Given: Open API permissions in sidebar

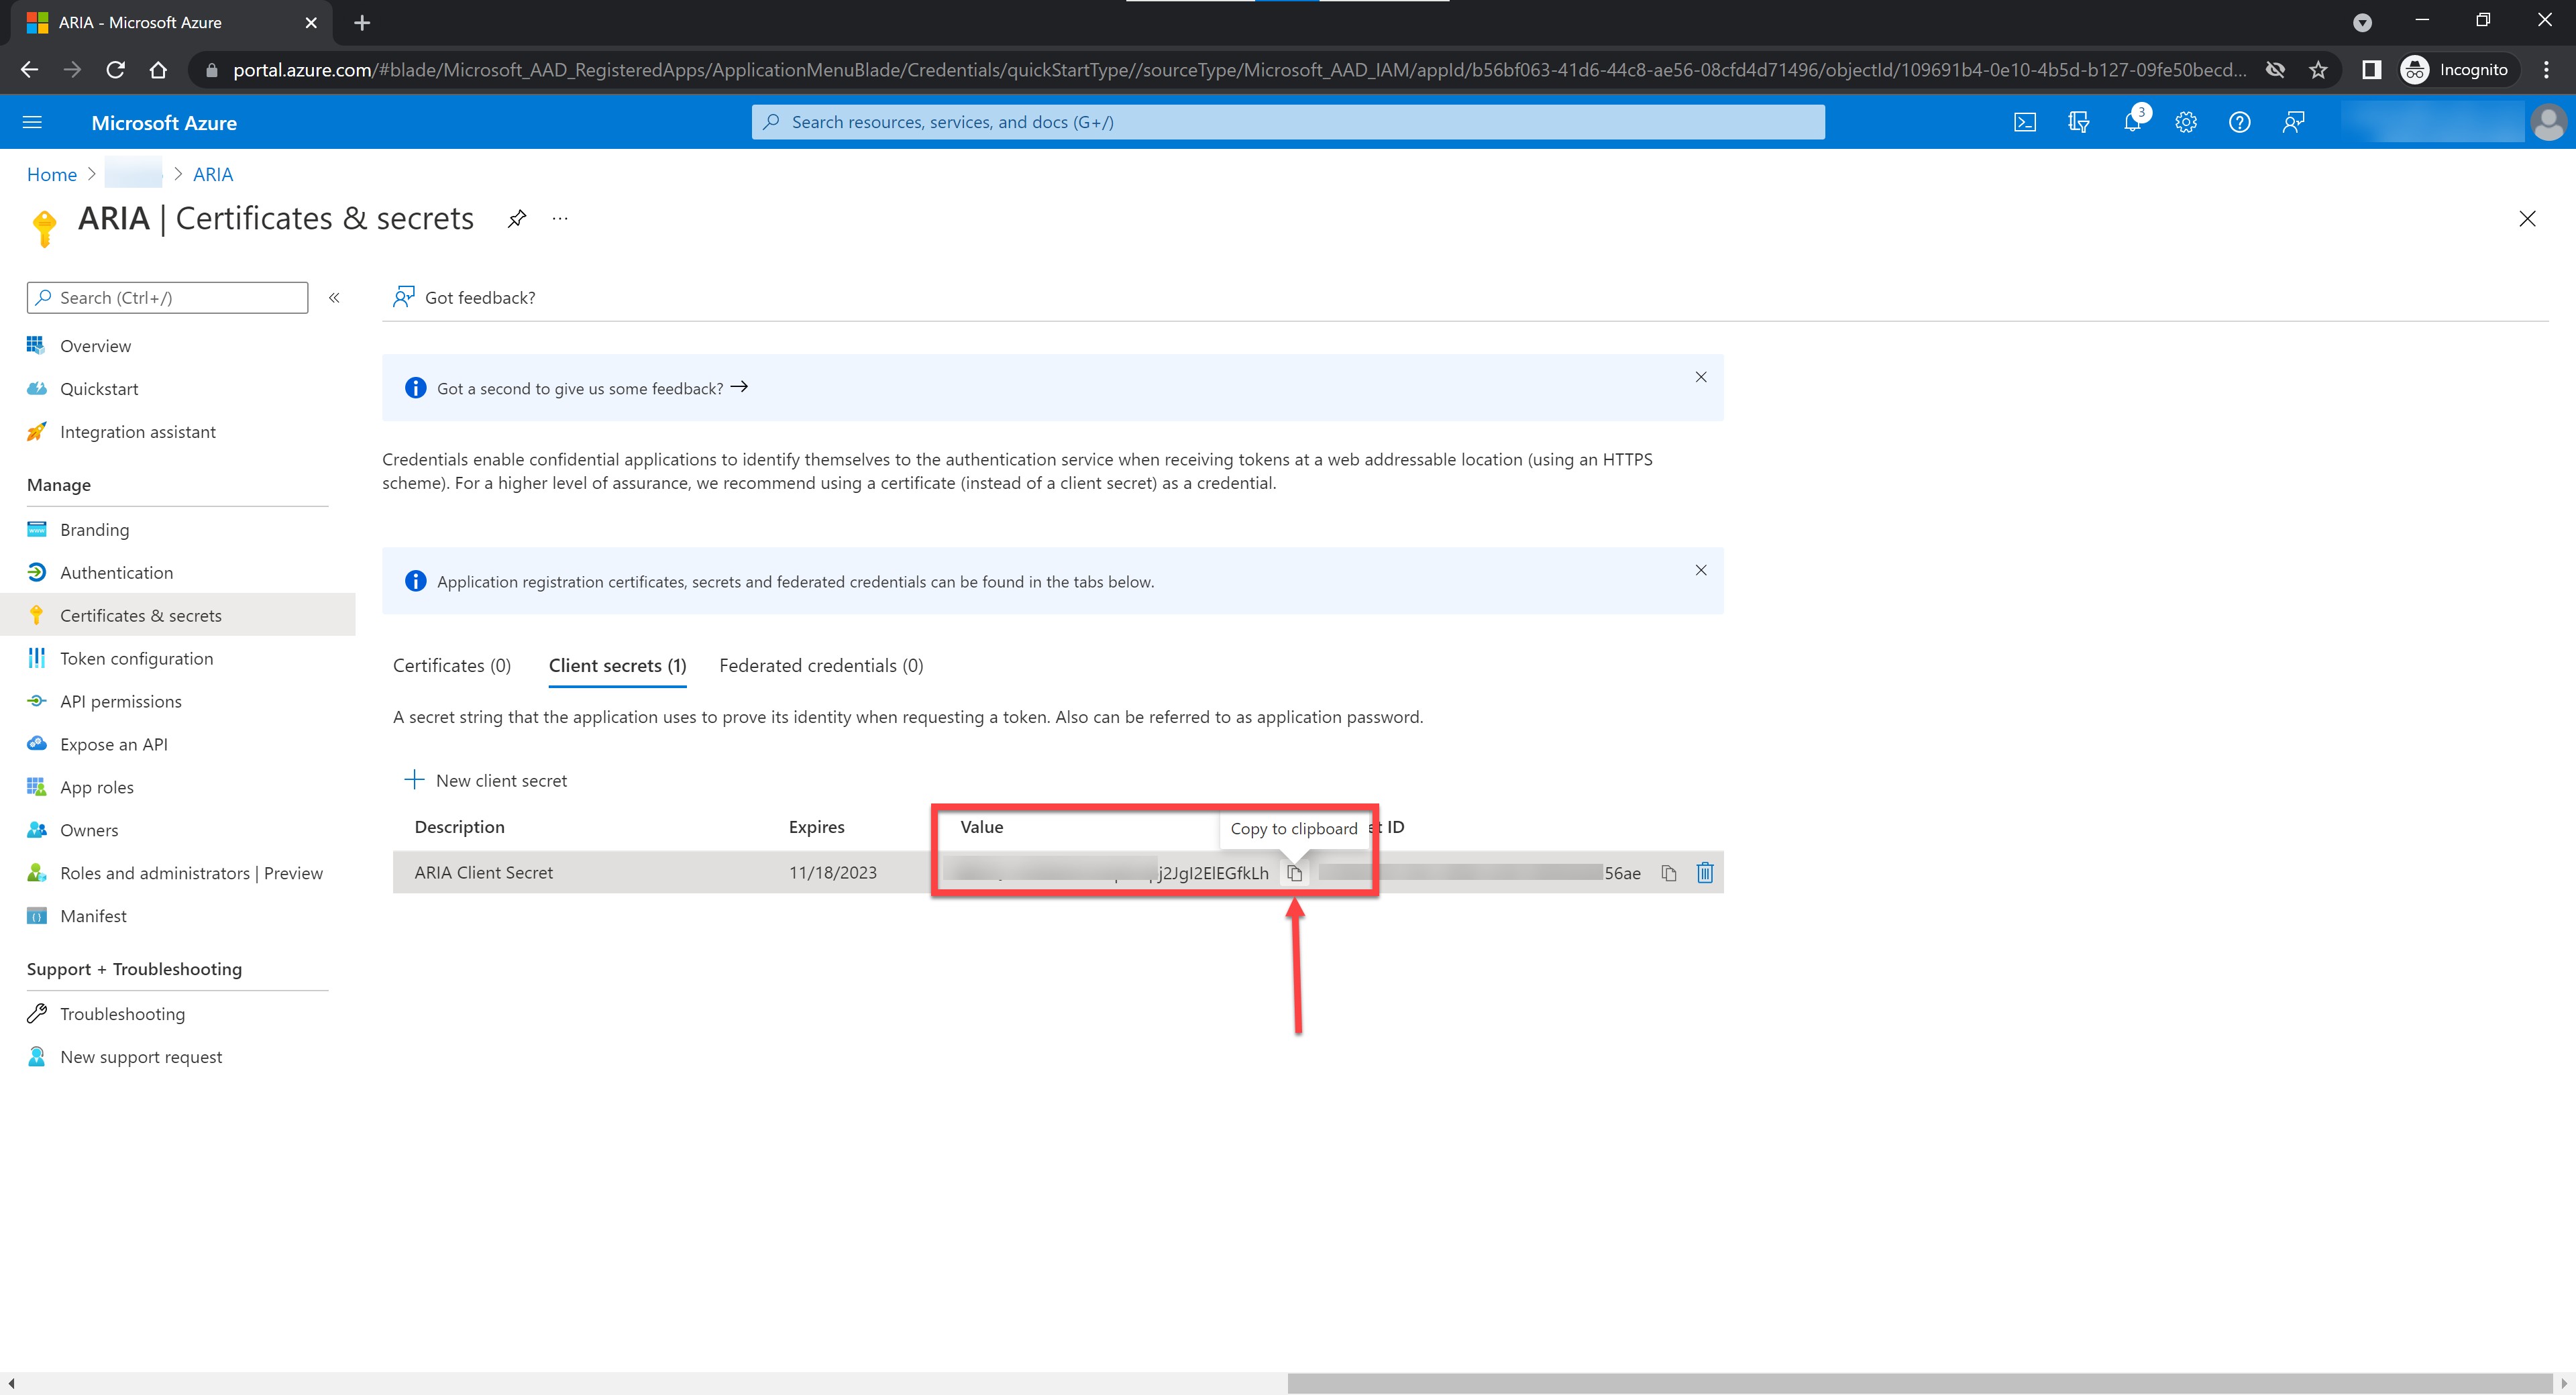Looking at the screenshot, I should coord(121,701).
